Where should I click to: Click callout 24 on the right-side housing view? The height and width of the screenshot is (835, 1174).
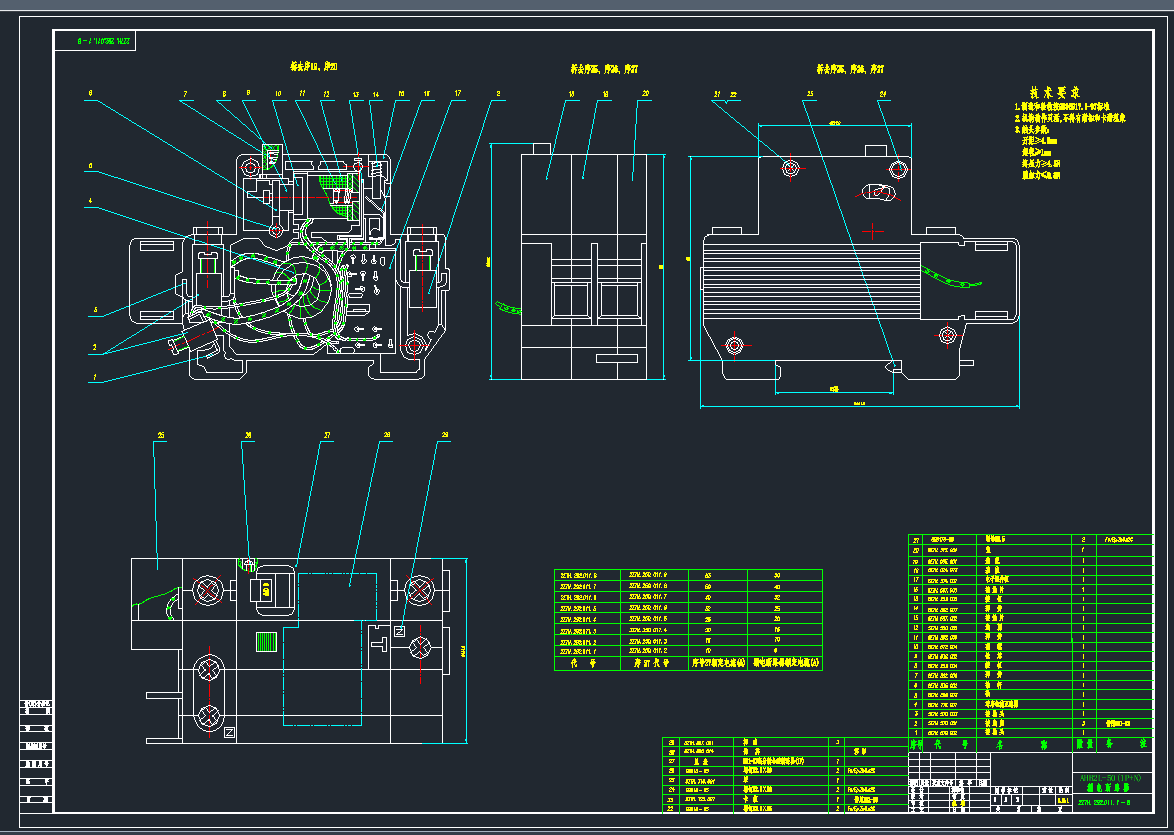(x=881, y=93)
